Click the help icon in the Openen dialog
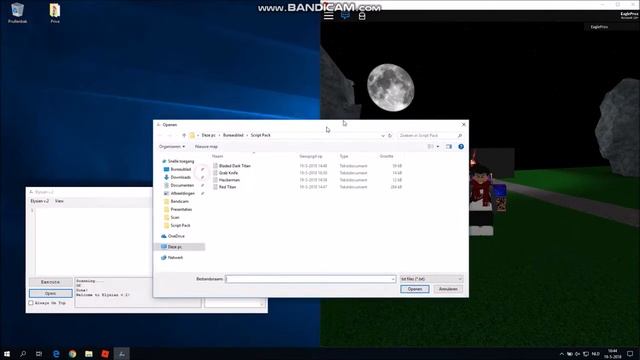 [x=461, y=147]
